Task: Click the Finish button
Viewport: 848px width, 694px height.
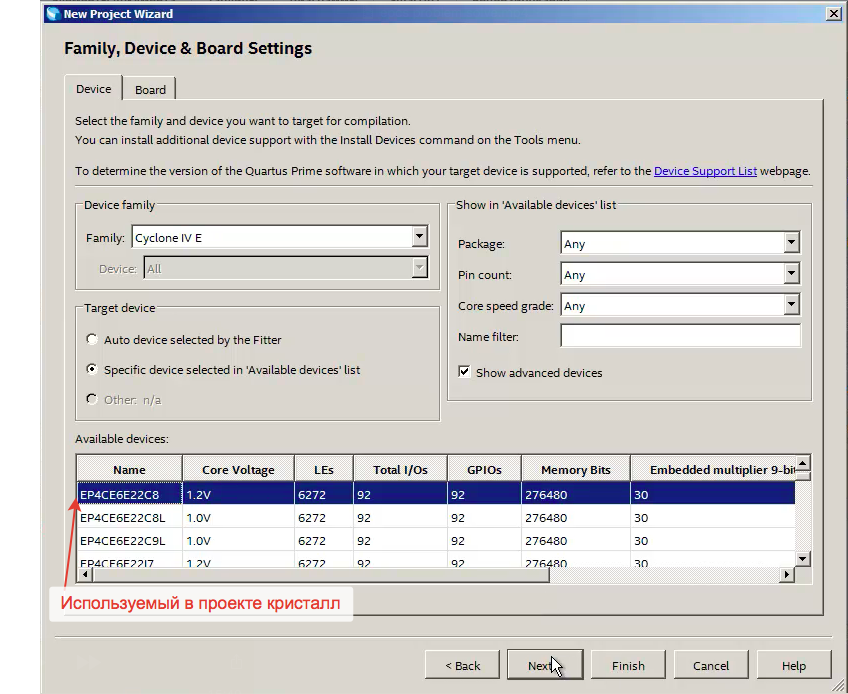Action: [628, 665]
